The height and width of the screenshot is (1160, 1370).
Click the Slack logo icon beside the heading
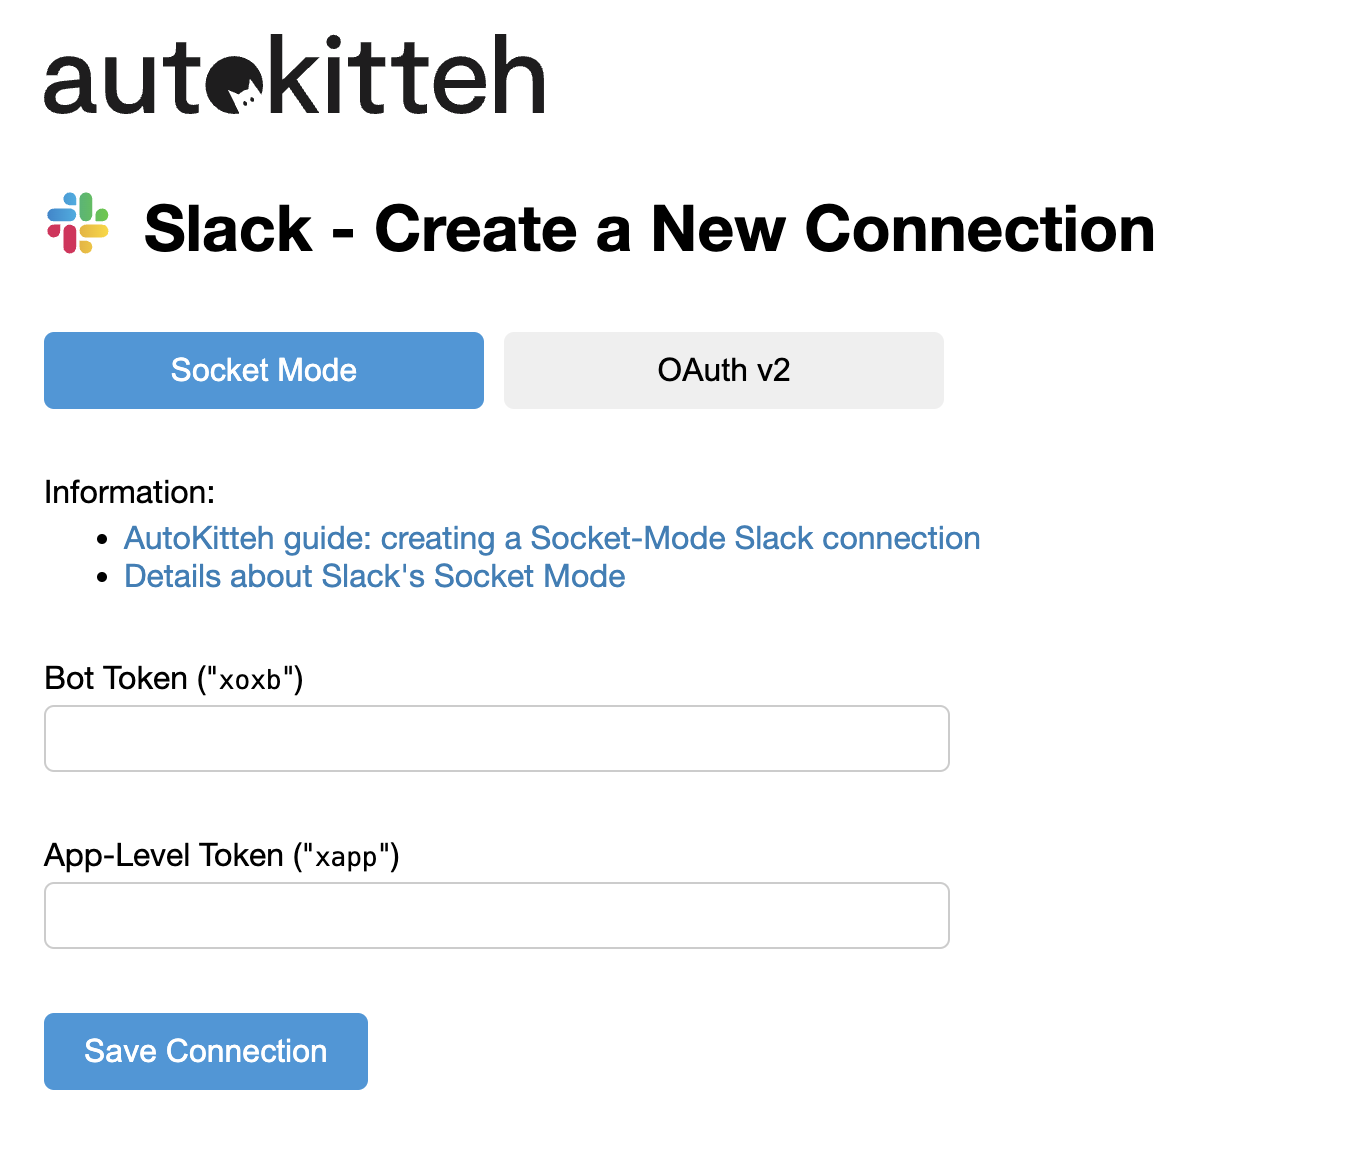(78, 223)
